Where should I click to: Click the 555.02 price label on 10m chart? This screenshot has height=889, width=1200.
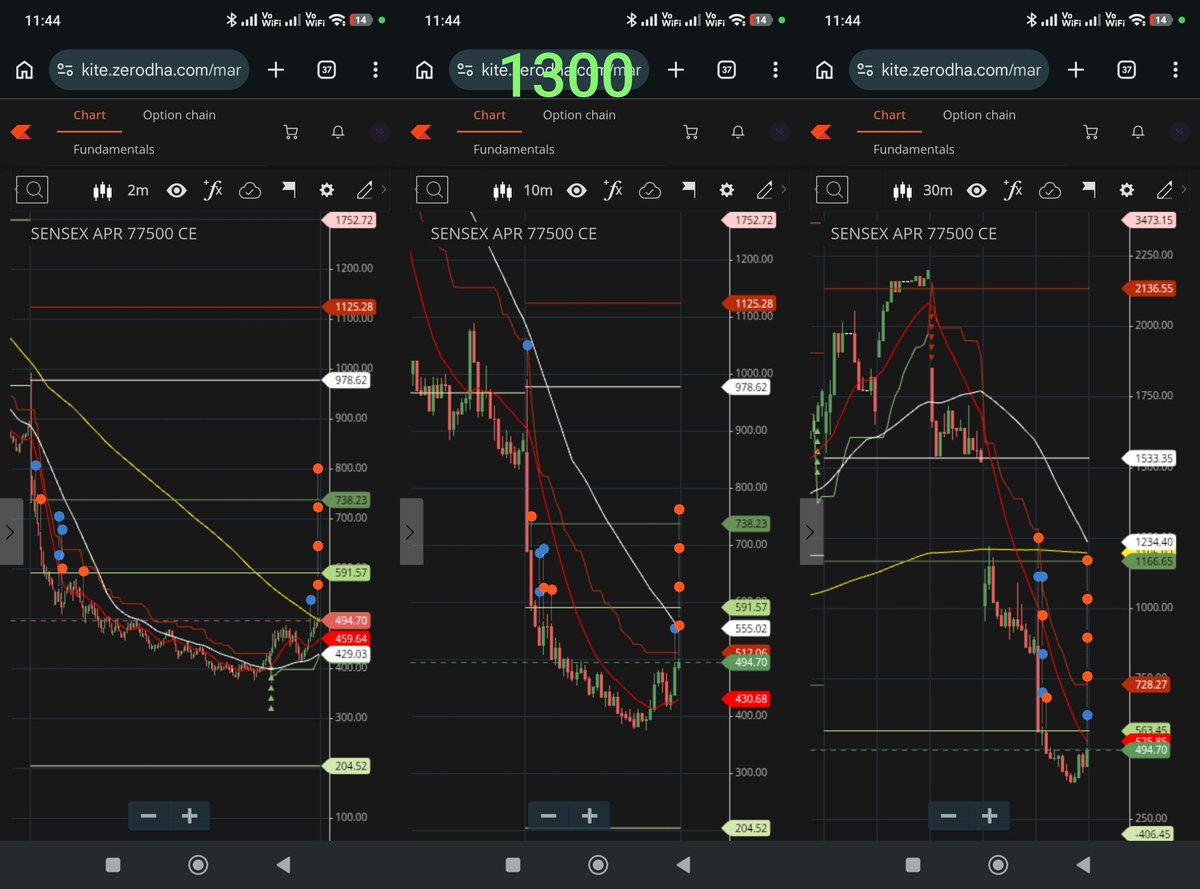tap(748, 629)
